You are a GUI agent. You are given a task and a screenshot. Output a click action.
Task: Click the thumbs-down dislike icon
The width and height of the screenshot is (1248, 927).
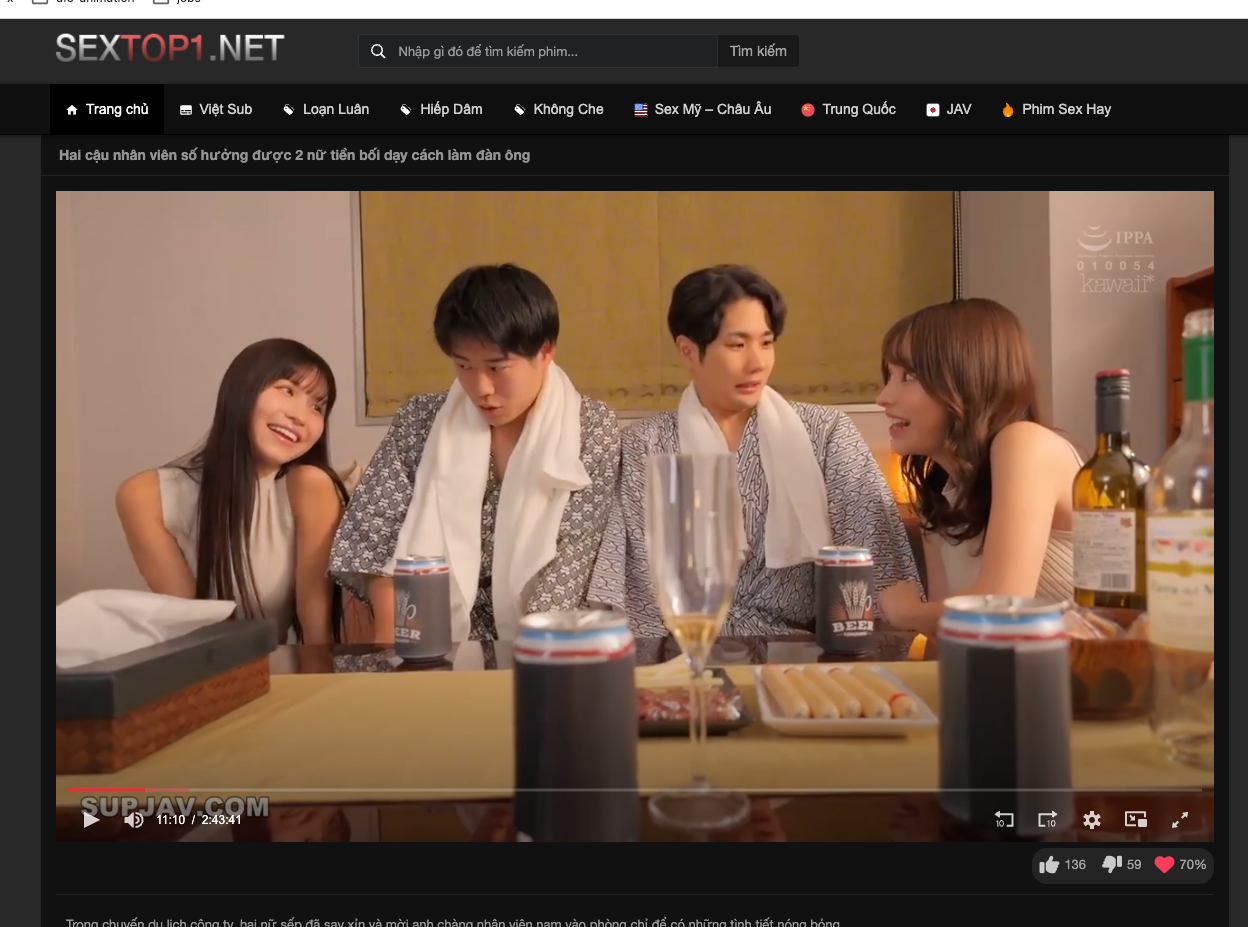pos(1111,865)
